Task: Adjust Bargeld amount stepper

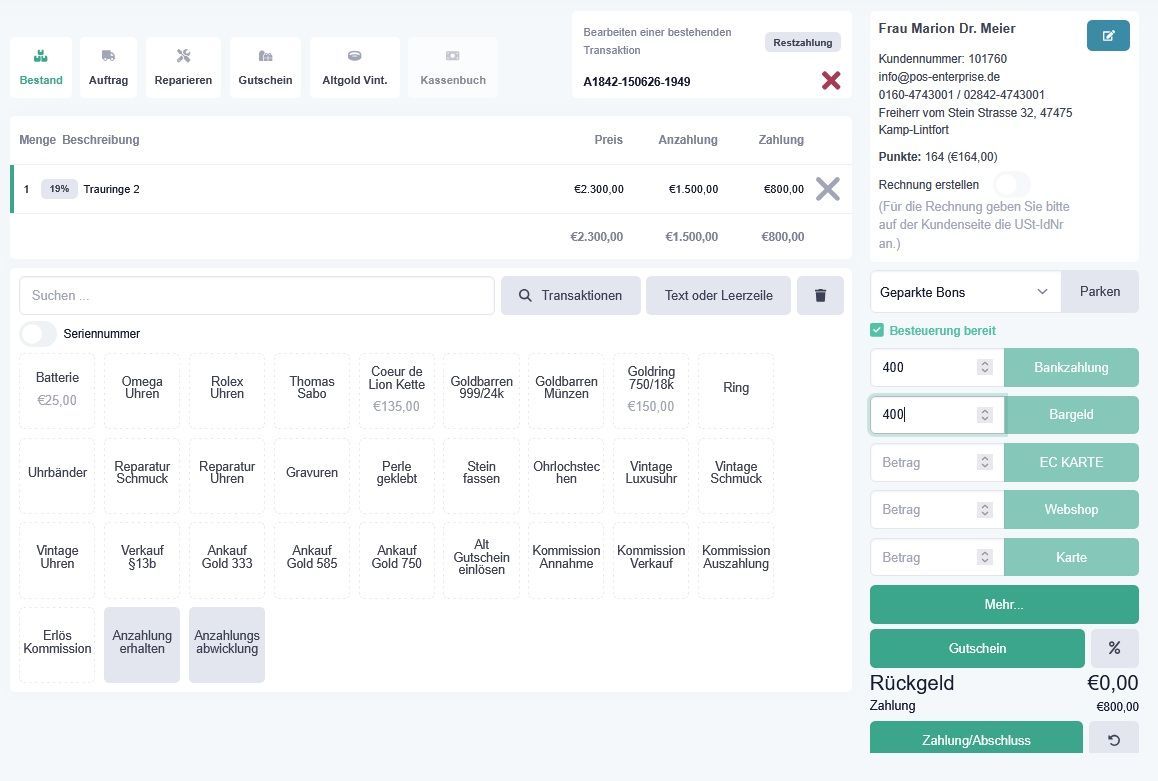Action: pyautogui.click(x=984, y=415)
